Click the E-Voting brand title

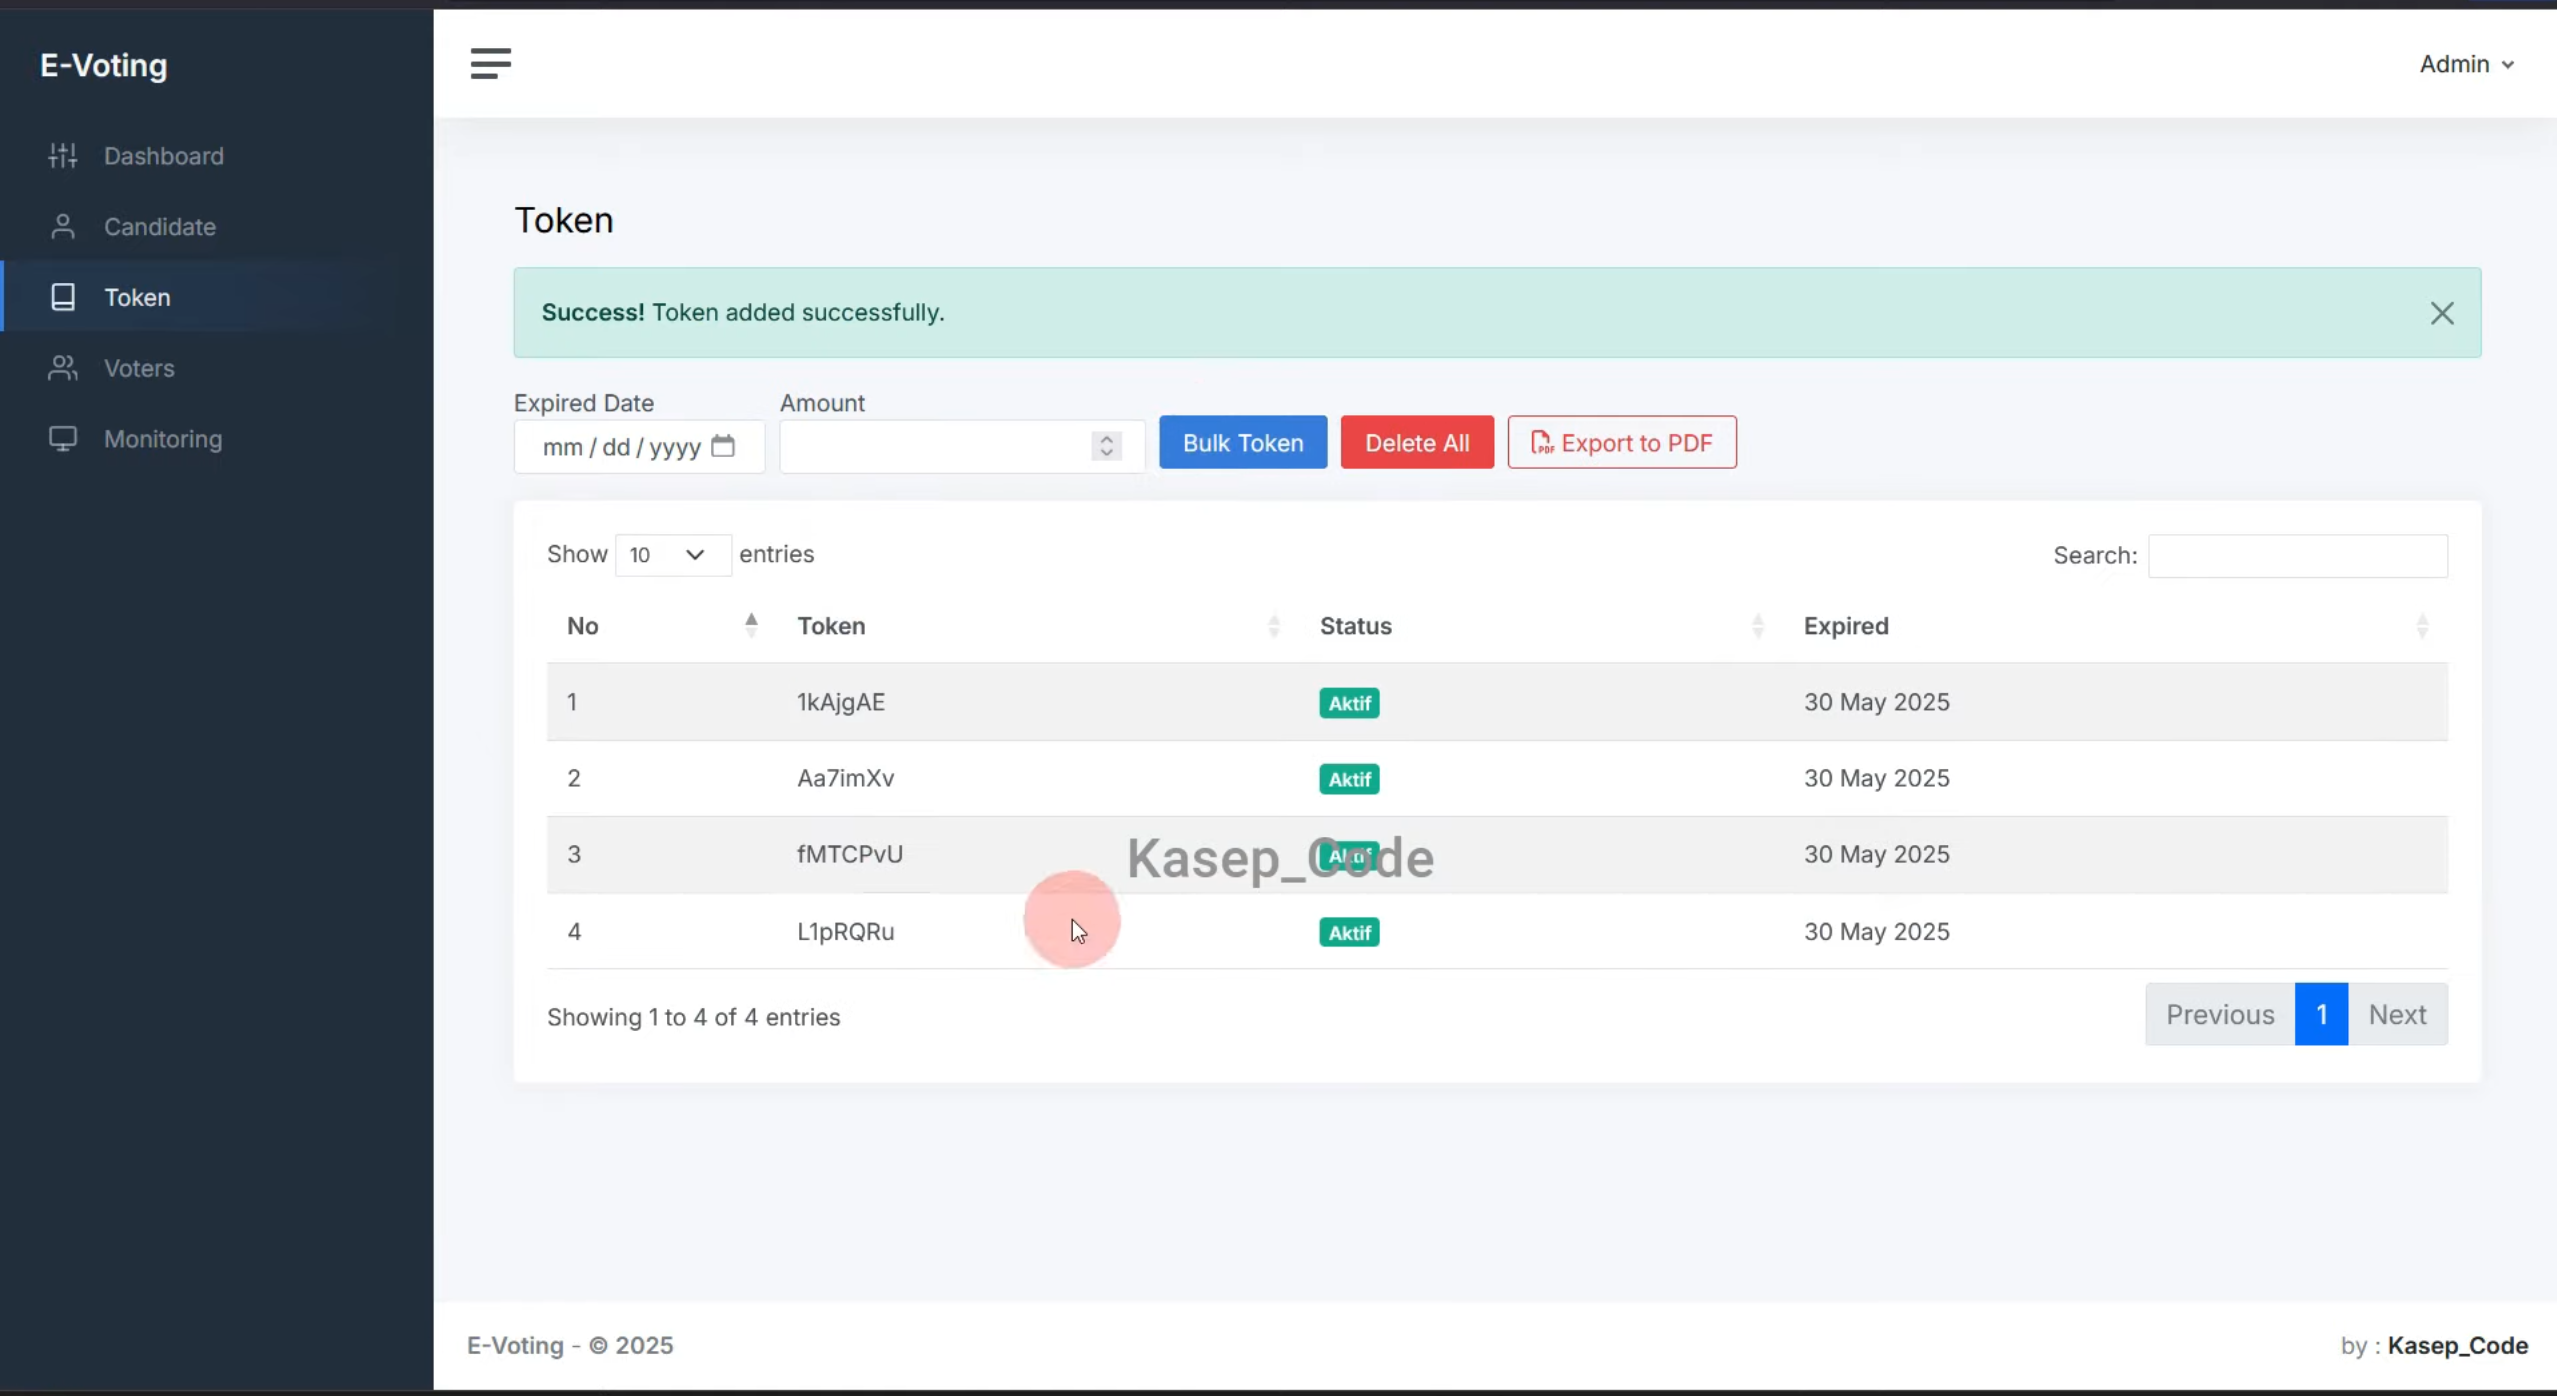[103, 65]
